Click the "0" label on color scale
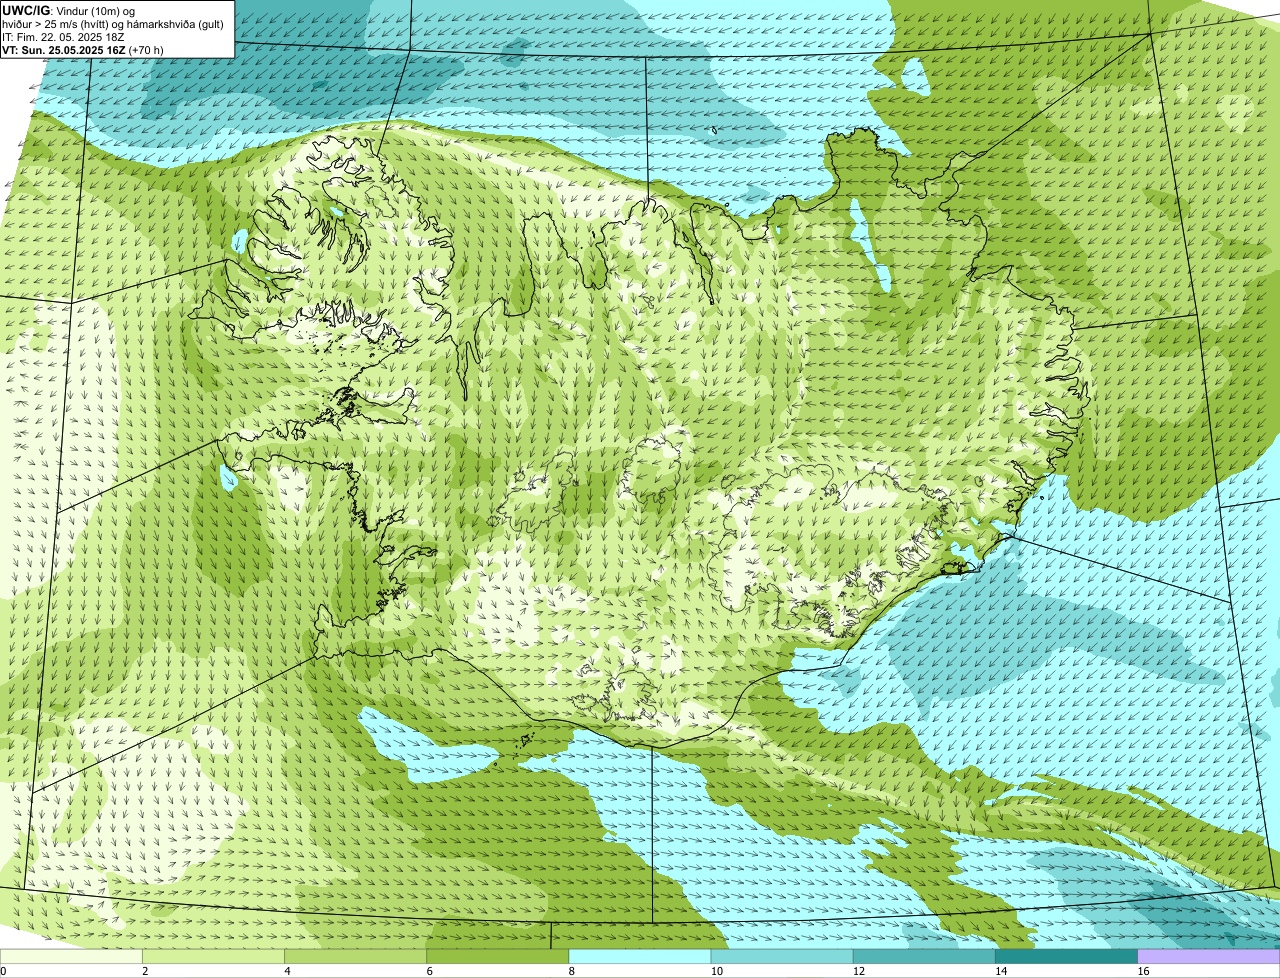The image size is (1280, 978). [3, 971]
